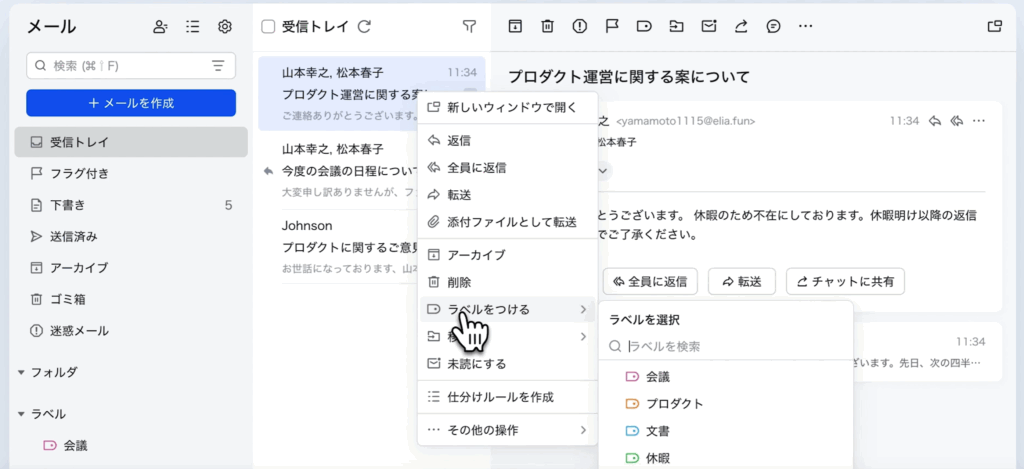Mark email as spam using the exclamation icon
This screenshot has height=469, width=1024.
(579, 26)
